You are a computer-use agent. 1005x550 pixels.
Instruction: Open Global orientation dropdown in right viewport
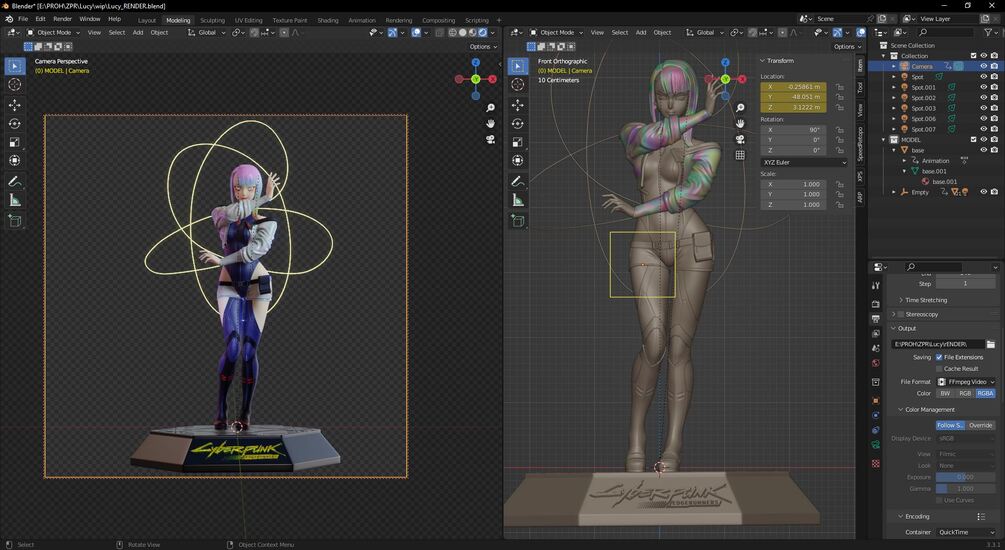point(705,33)
